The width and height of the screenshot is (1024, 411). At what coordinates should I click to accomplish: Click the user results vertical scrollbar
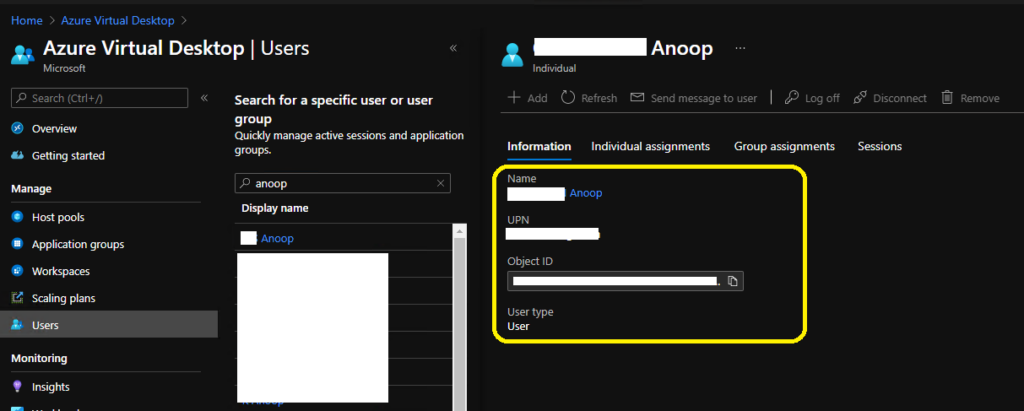pyautogui.click(x=460, y=323)
